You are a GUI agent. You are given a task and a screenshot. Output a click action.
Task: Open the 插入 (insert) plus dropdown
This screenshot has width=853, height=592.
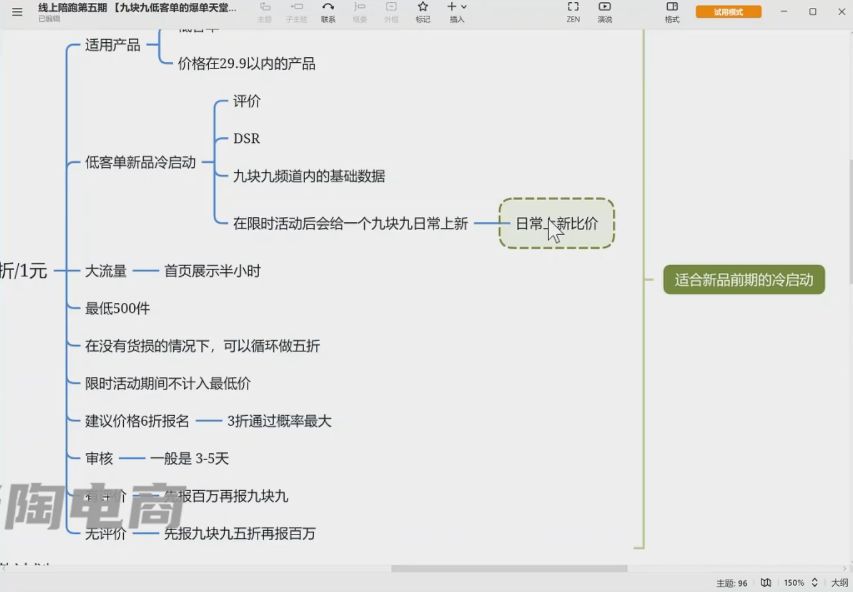point(456,11)
